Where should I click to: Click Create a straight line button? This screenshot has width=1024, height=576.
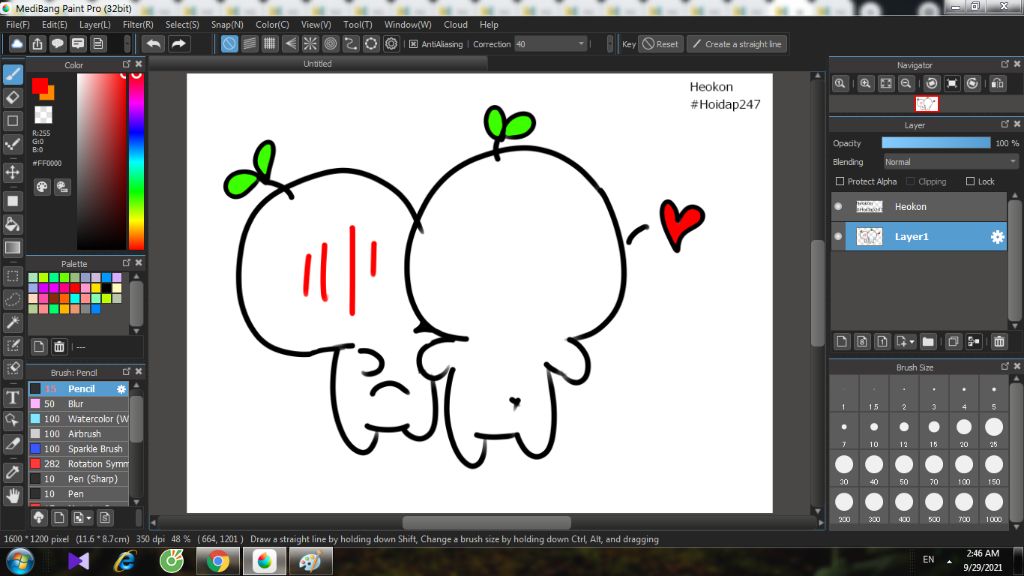point(737,44)
